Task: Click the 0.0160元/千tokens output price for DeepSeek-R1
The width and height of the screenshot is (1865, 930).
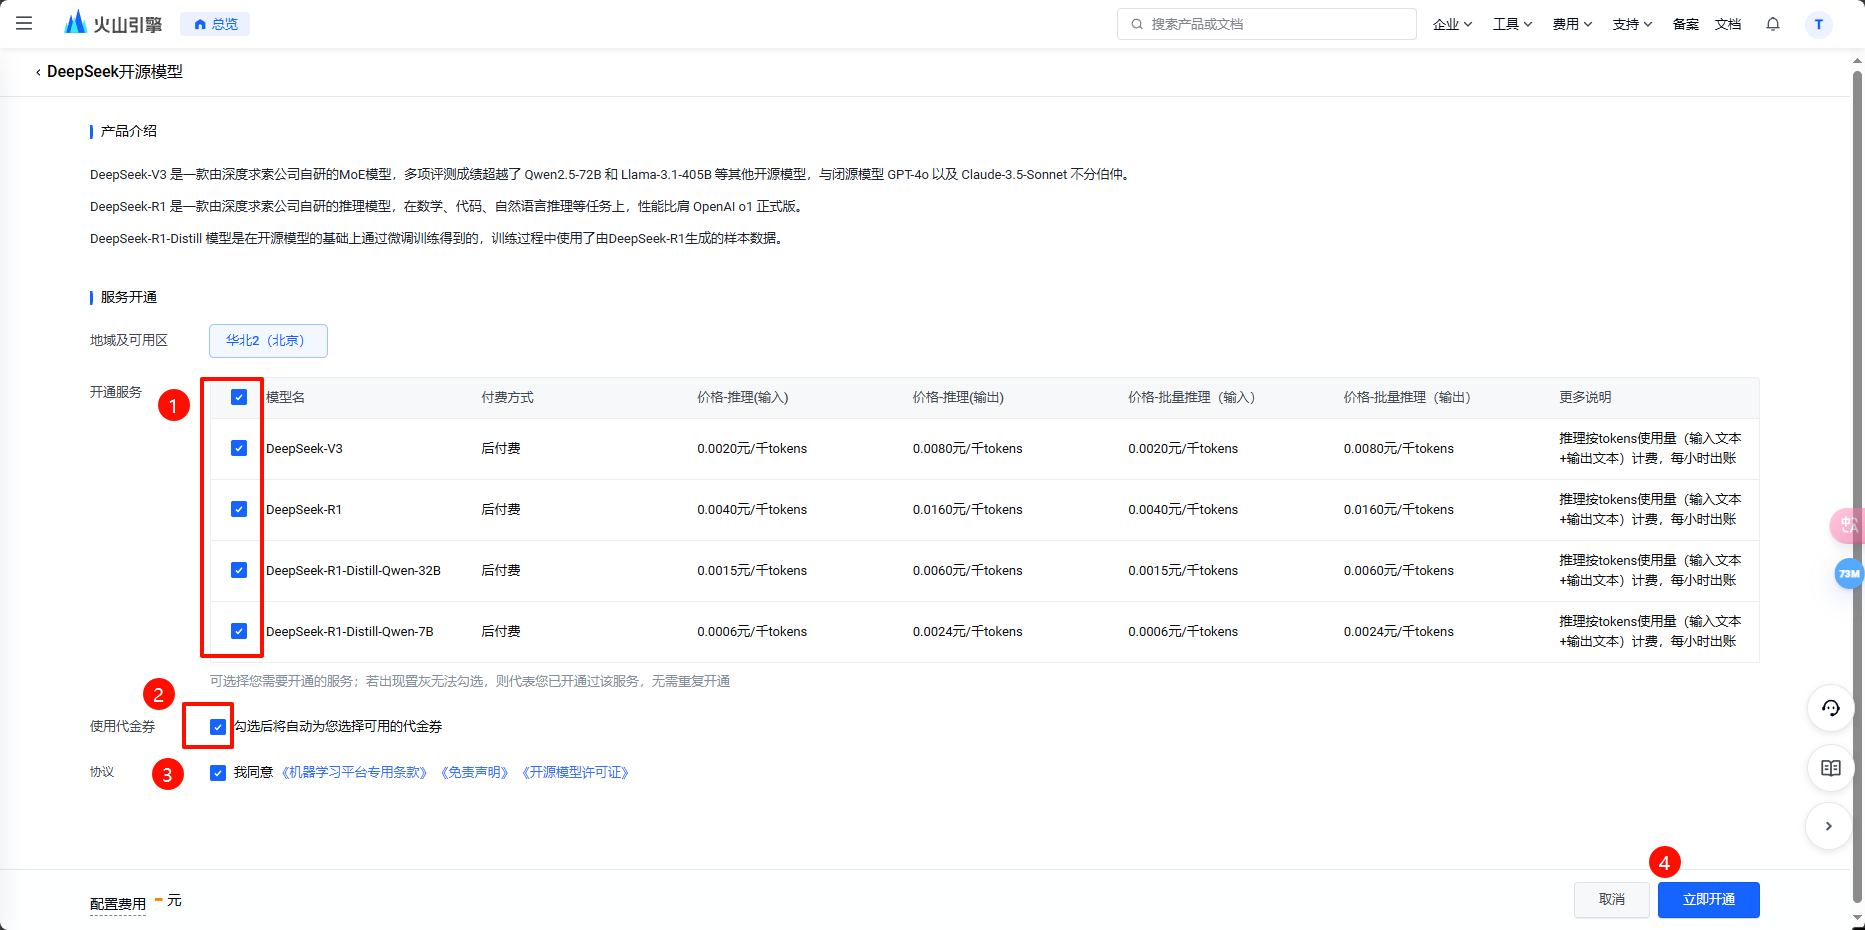Action: pyautogui.click(x=967, y=509)
